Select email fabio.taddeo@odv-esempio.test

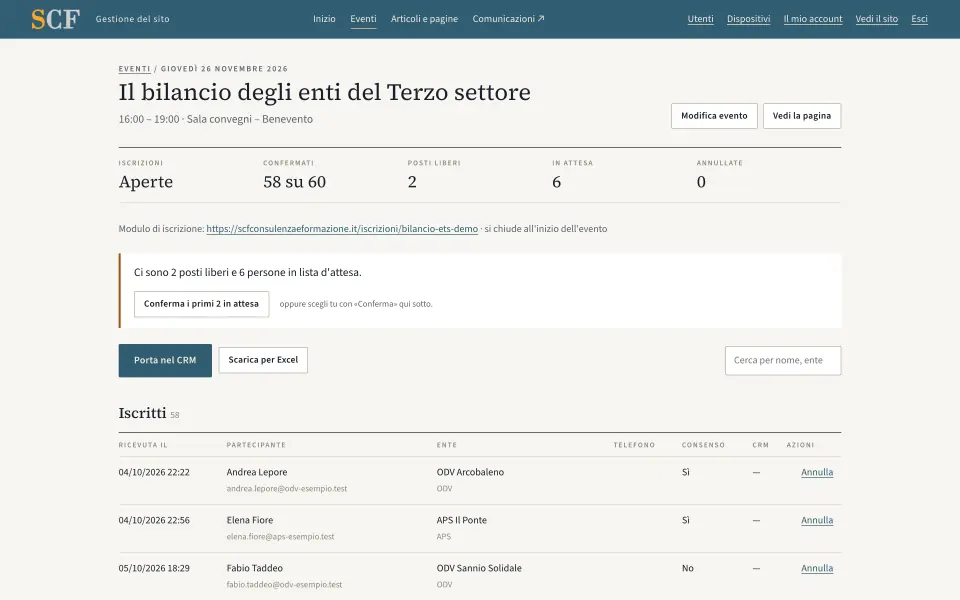(284, 584)
